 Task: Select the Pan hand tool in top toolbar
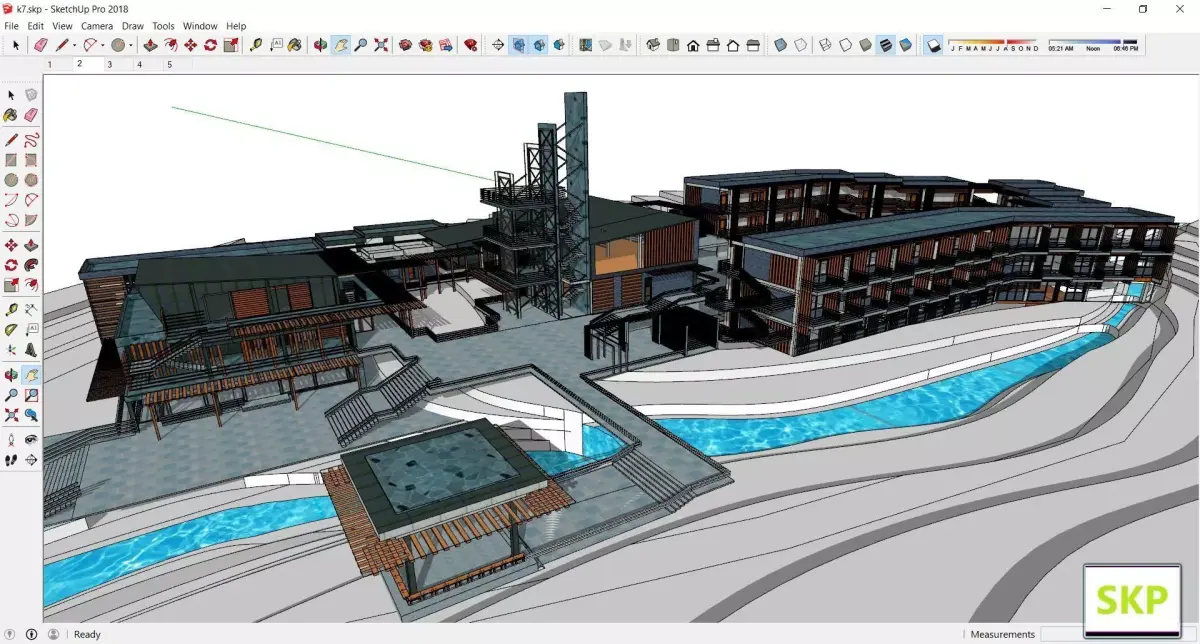pyautogui.click(x=340, y=45)
